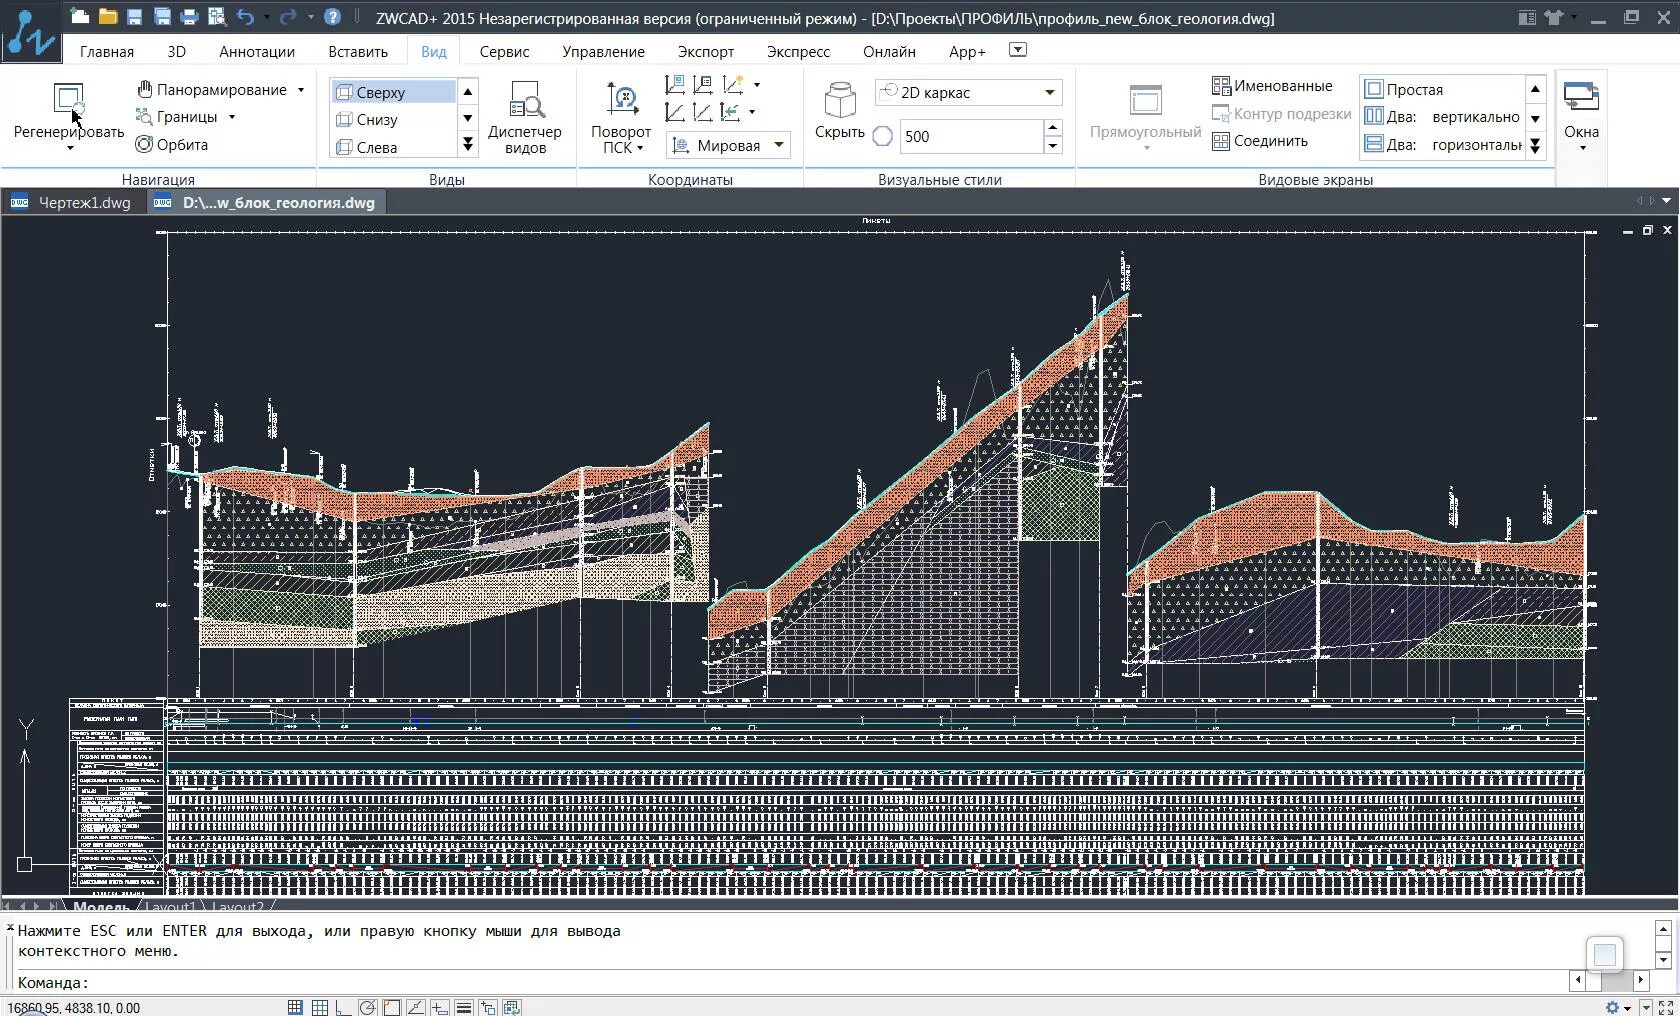Click the circular control beside the 500 field
This screenshot has height=1016, width=1680.
tap(882, 137)
